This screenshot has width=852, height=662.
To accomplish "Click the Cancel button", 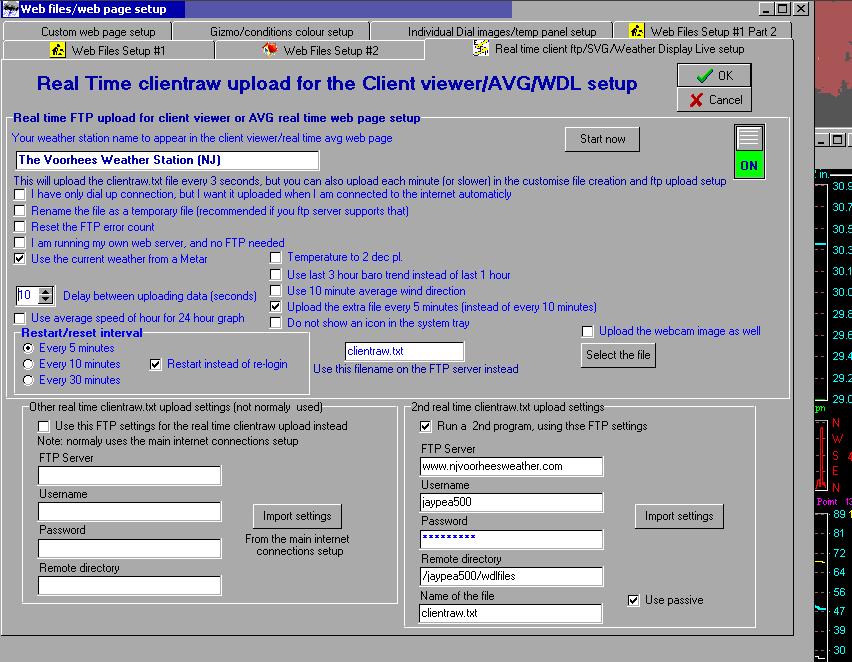I will click(x=714, y=100).
